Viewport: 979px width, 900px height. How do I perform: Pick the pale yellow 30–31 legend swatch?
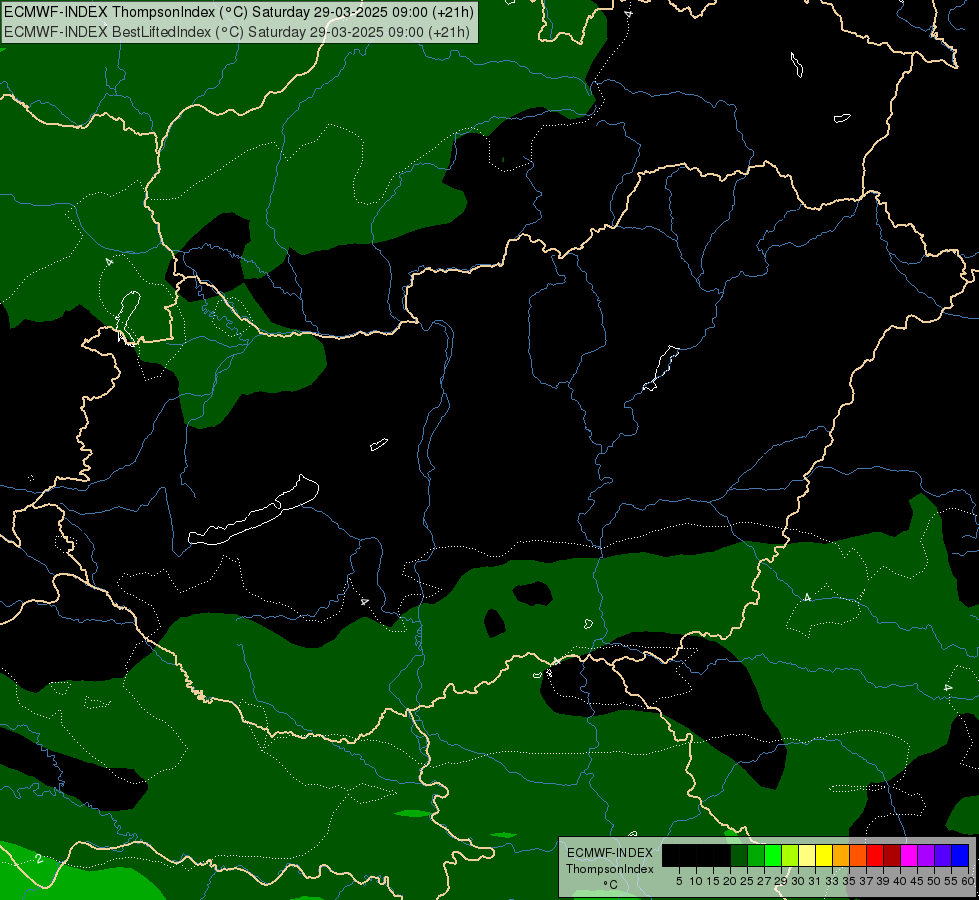click(x=807, y=855)
